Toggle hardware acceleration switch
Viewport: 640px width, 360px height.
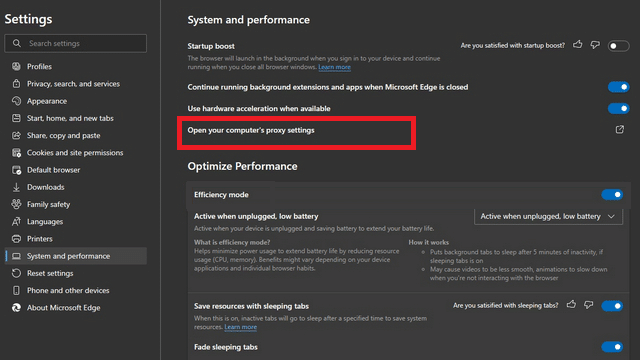[618, 109]
